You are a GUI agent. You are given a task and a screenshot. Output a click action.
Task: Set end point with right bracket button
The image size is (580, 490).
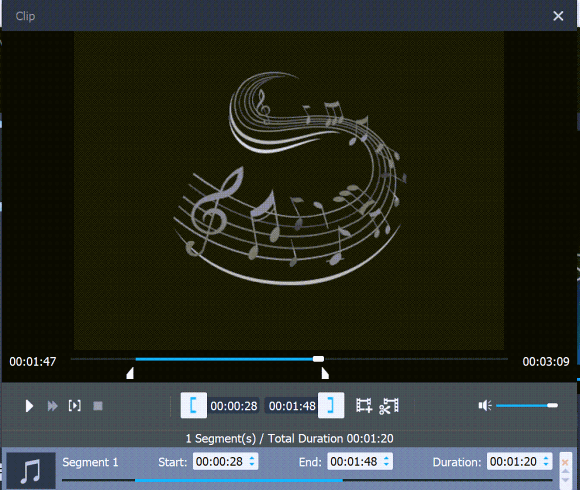click(331, 405)
